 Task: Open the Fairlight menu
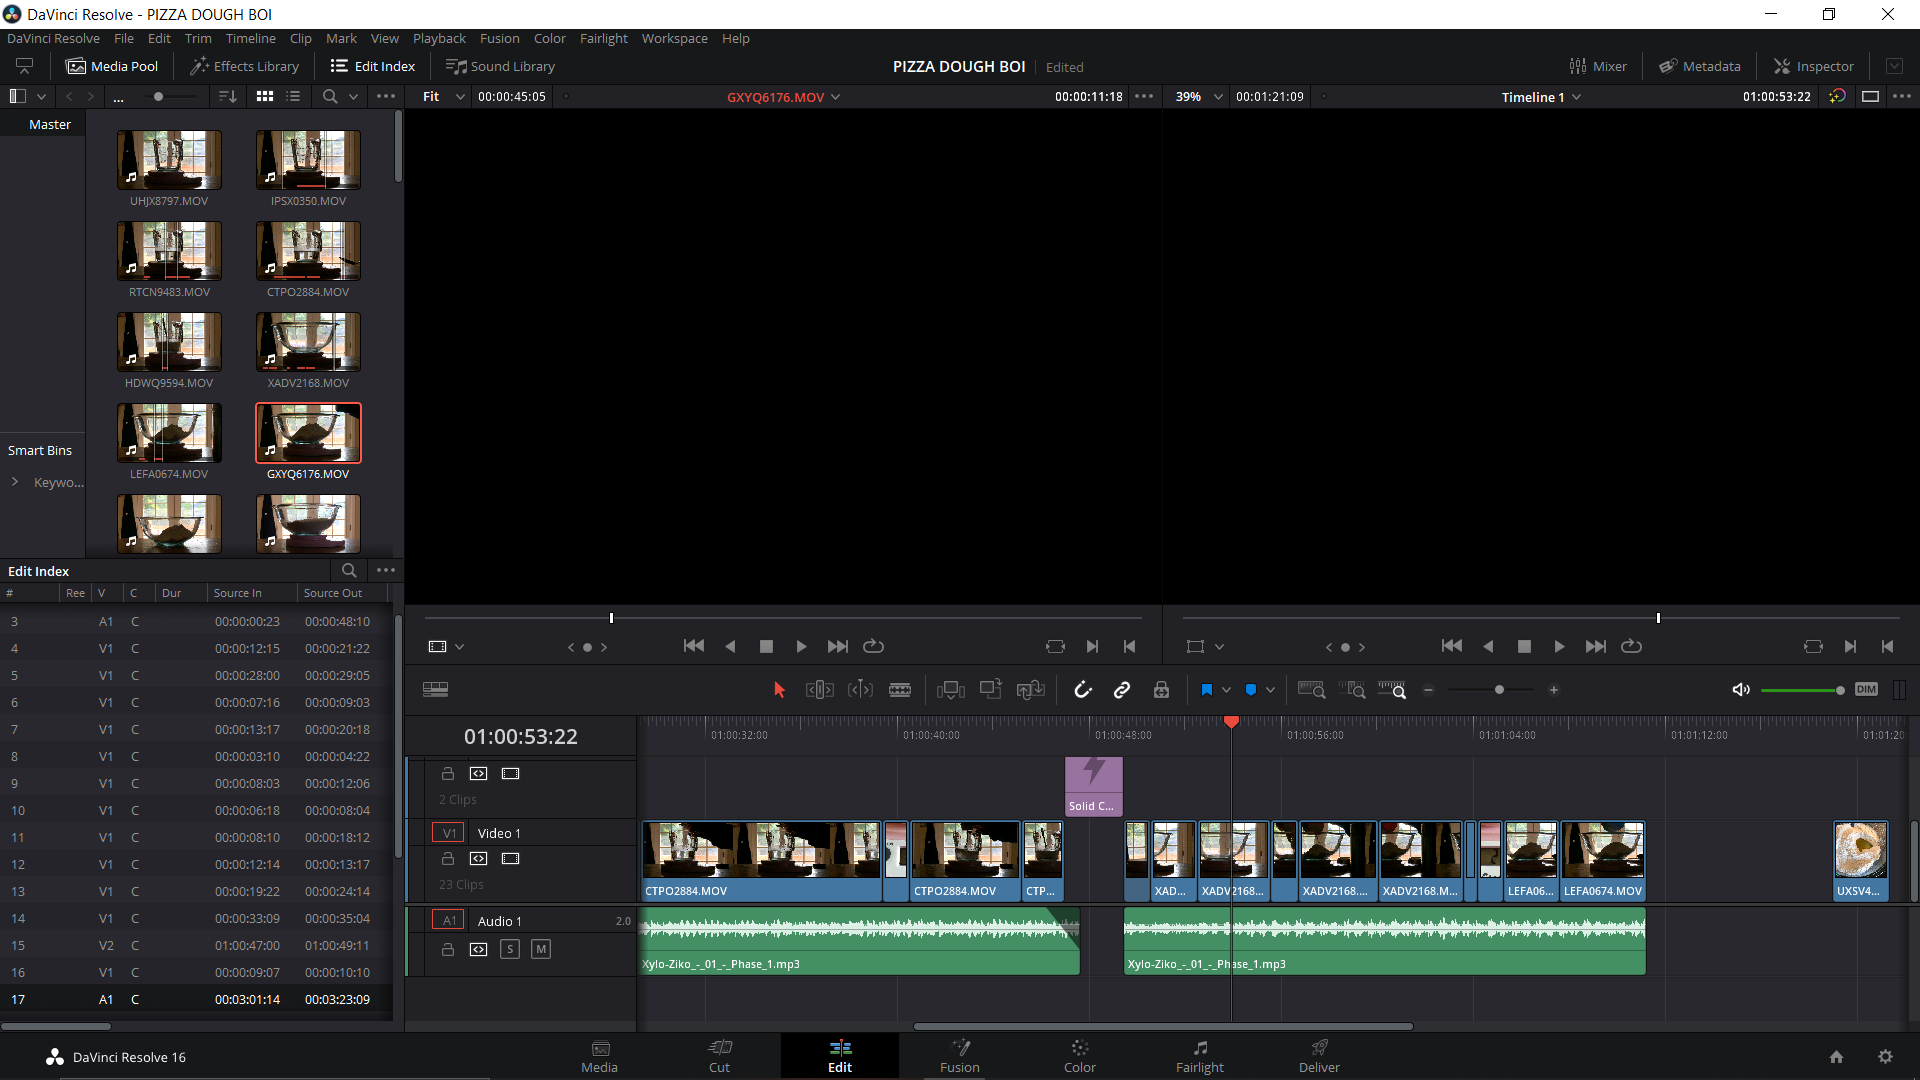tap(604, 38)
